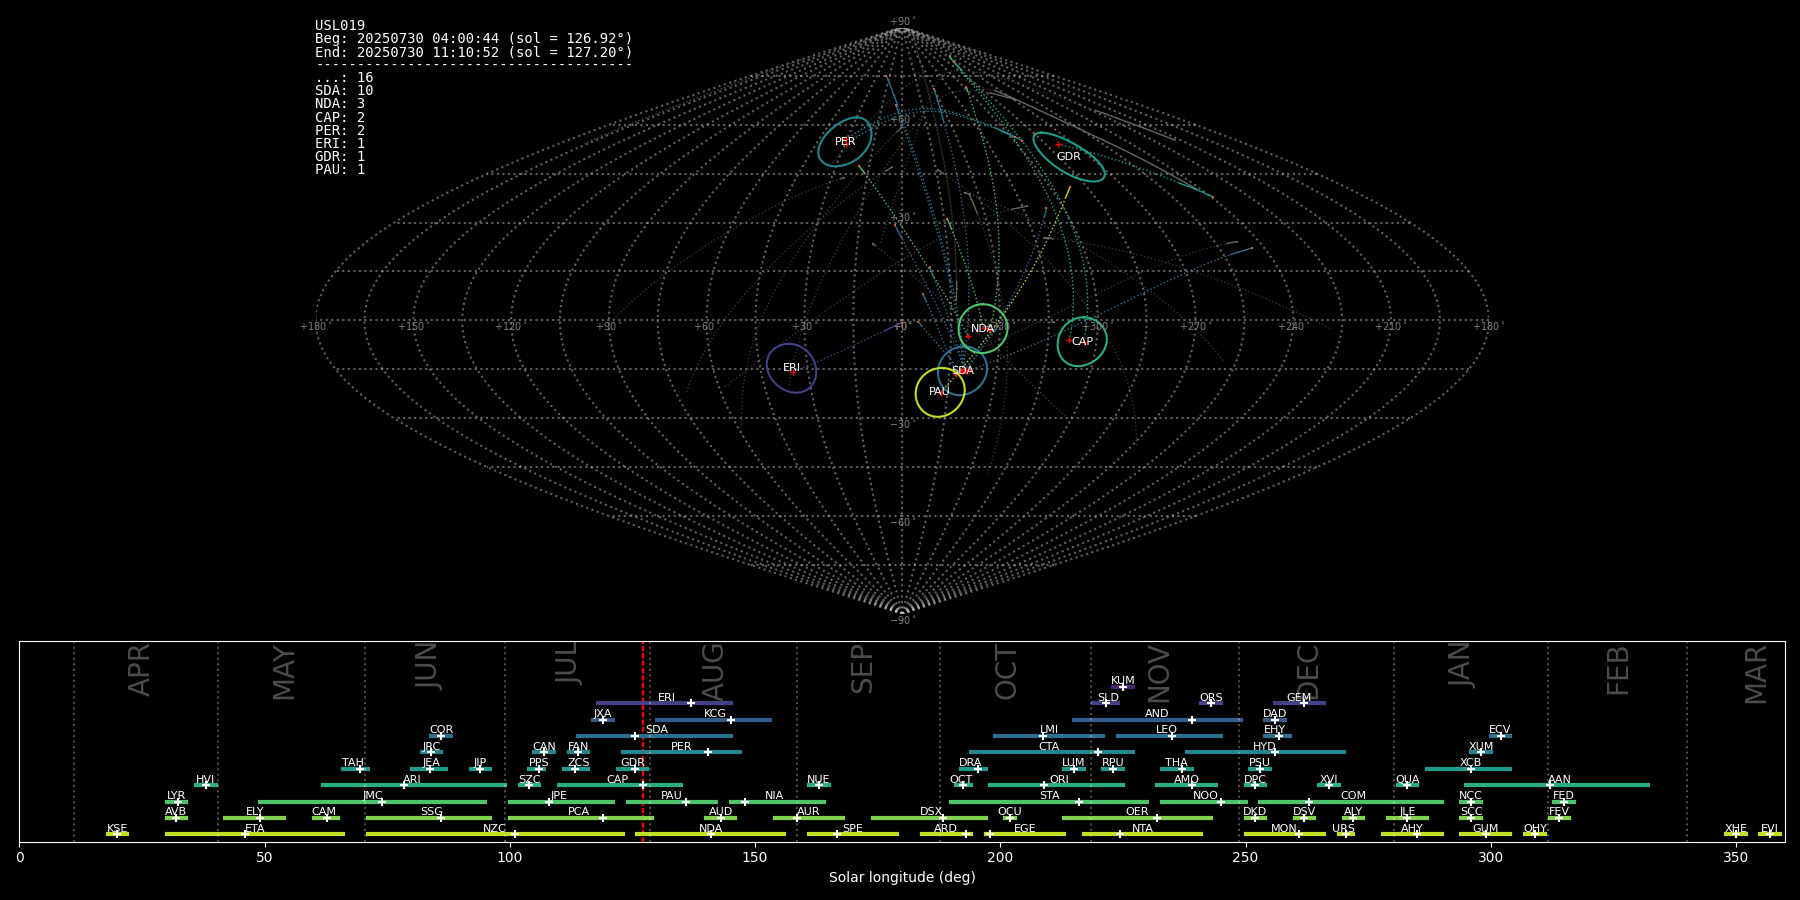The image size is (1800, 900).
Task: Click the DEC month label
Action: point(1307,673)
